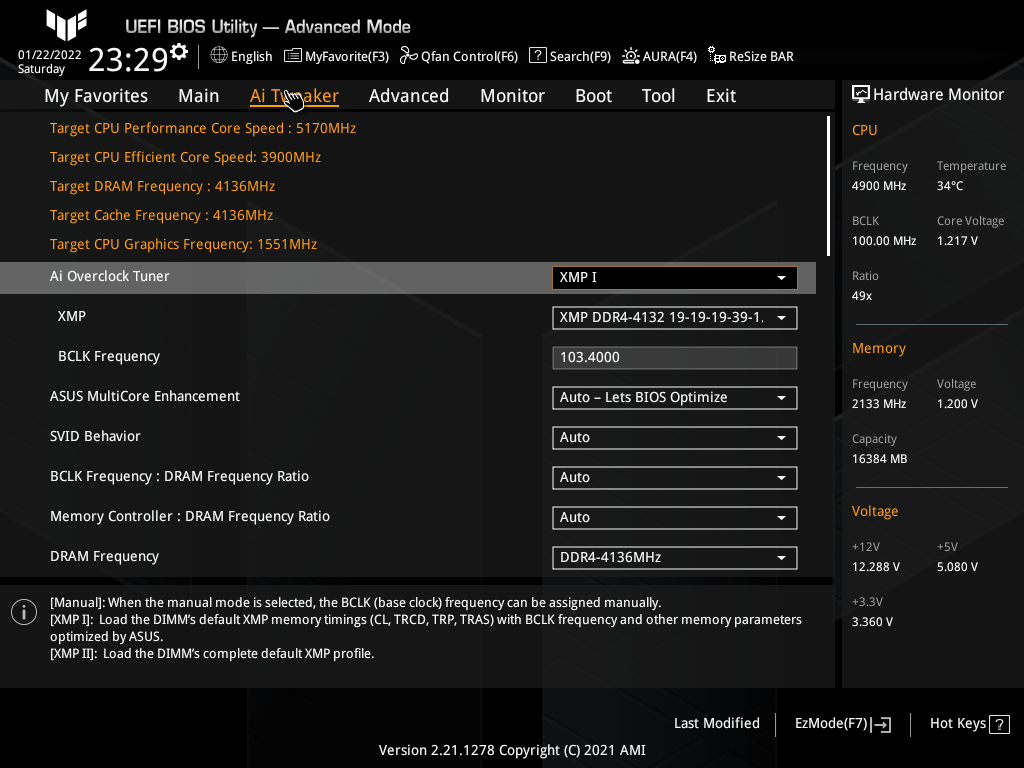Click the Hardware Monitor display icon
Screen dimensions: 1024x768
coord(861,95)
